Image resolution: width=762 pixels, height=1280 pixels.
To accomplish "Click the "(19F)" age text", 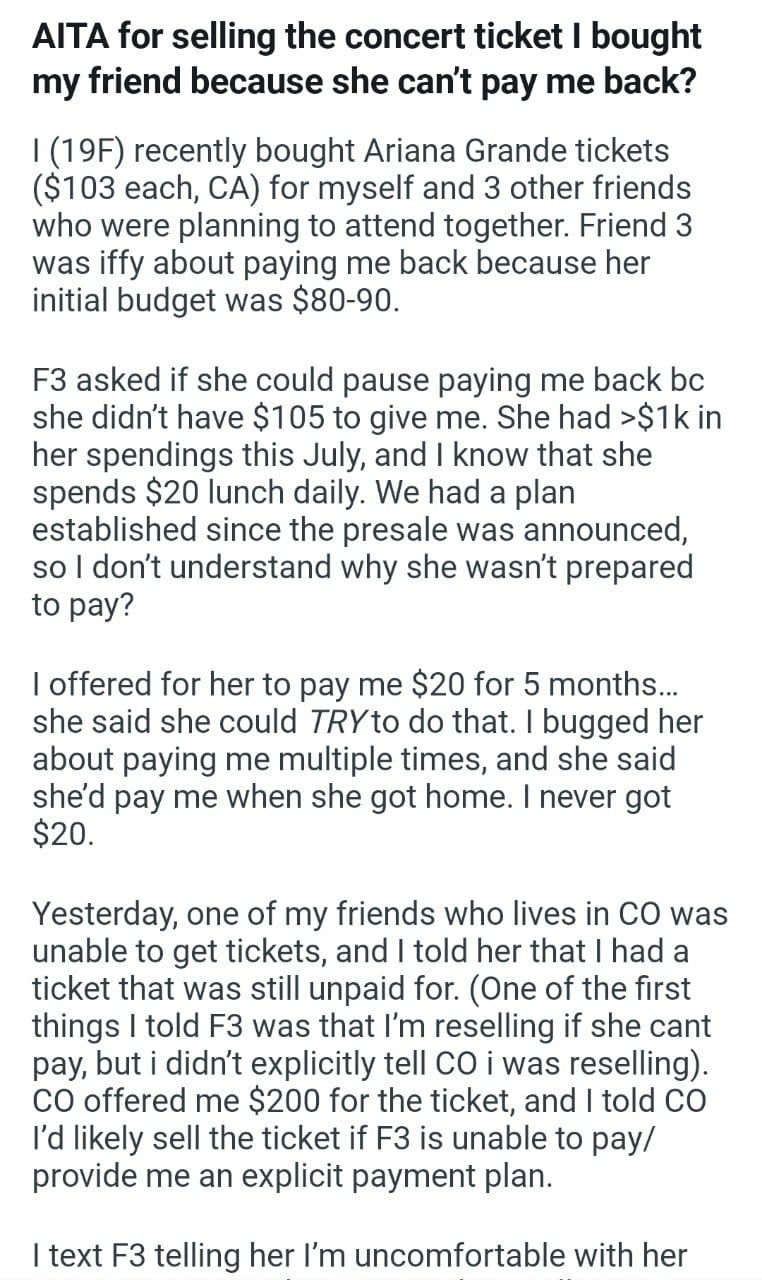I will point(92,152).
